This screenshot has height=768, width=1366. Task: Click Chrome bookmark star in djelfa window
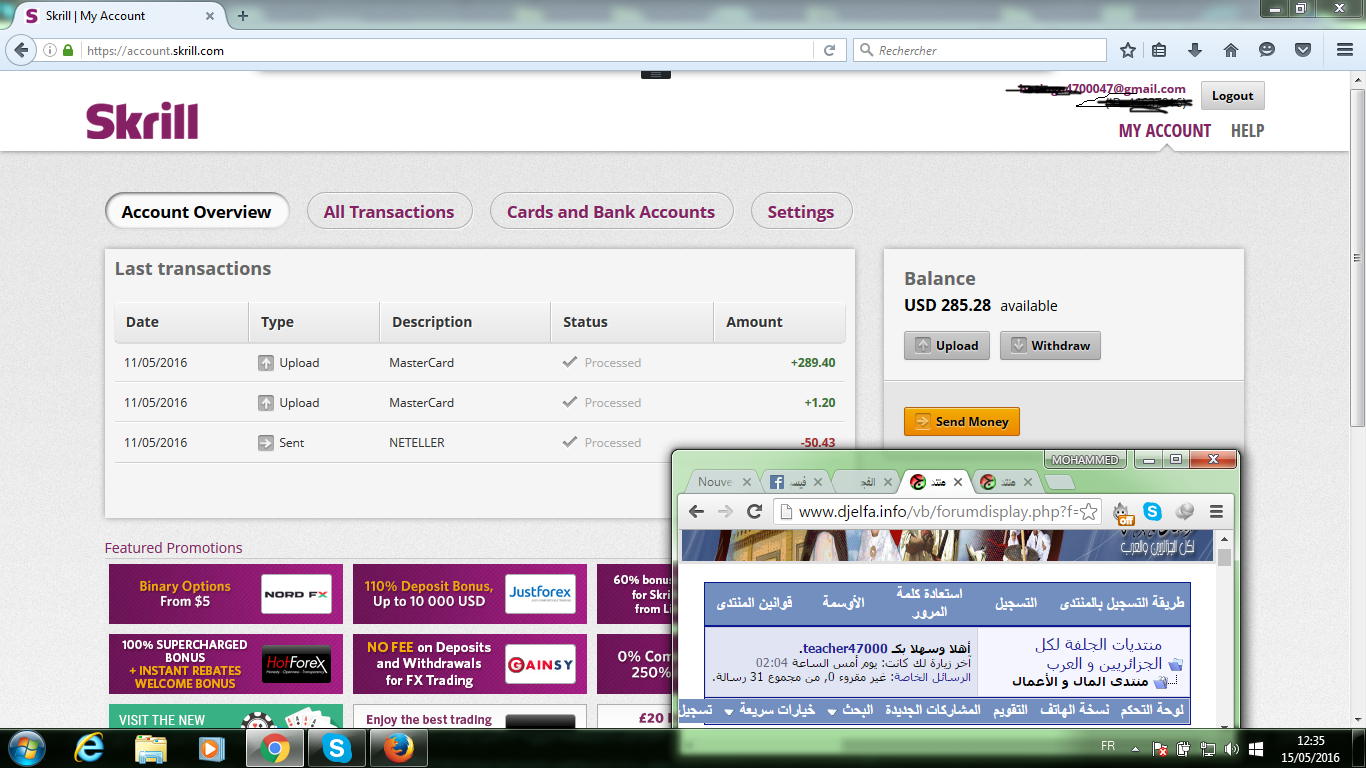click(1089, 512)
